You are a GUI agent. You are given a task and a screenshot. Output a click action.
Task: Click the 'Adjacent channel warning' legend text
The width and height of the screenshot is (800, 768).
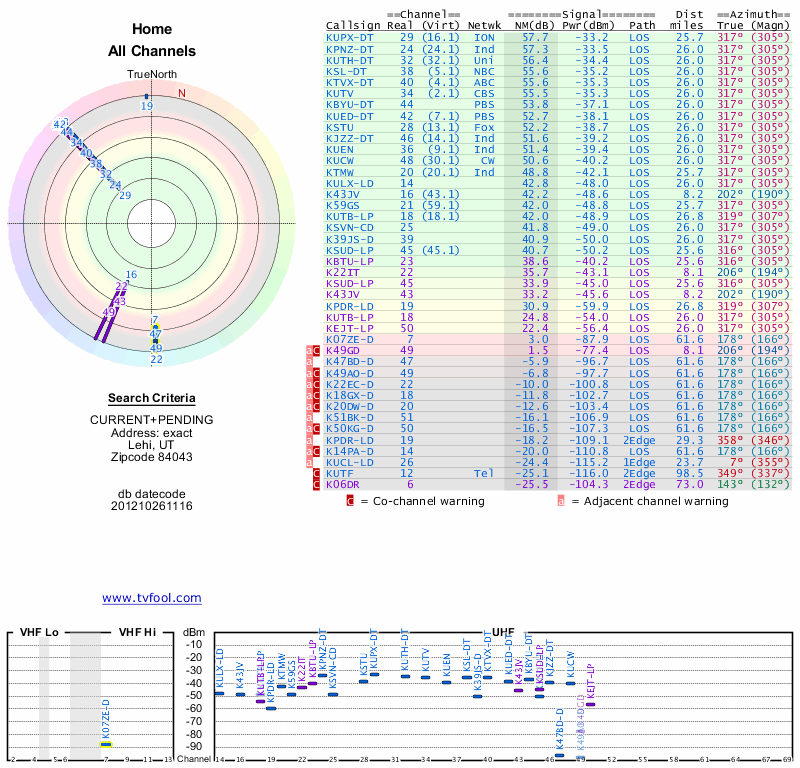click(x=656, y=501)
